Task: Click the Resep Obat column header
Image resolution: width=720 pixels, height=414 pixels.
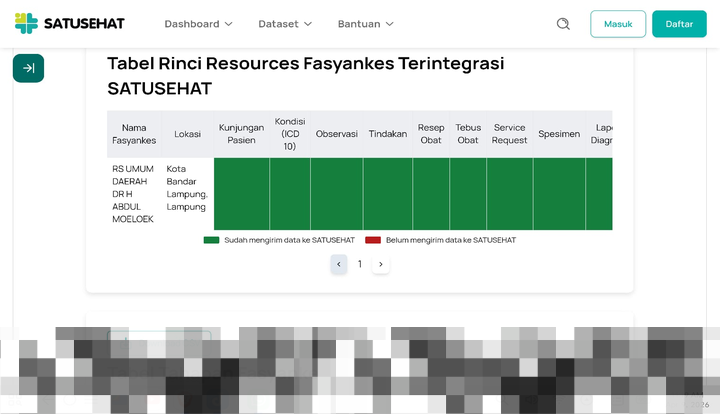Action: [x=431, y=134]
